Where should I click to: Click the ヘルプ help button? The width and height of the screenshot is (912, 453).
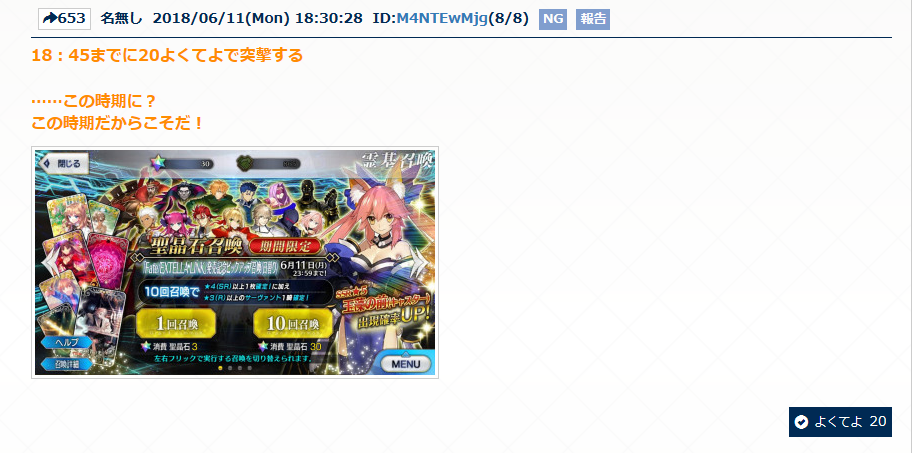pyautogui.click(x=66, y=343)
